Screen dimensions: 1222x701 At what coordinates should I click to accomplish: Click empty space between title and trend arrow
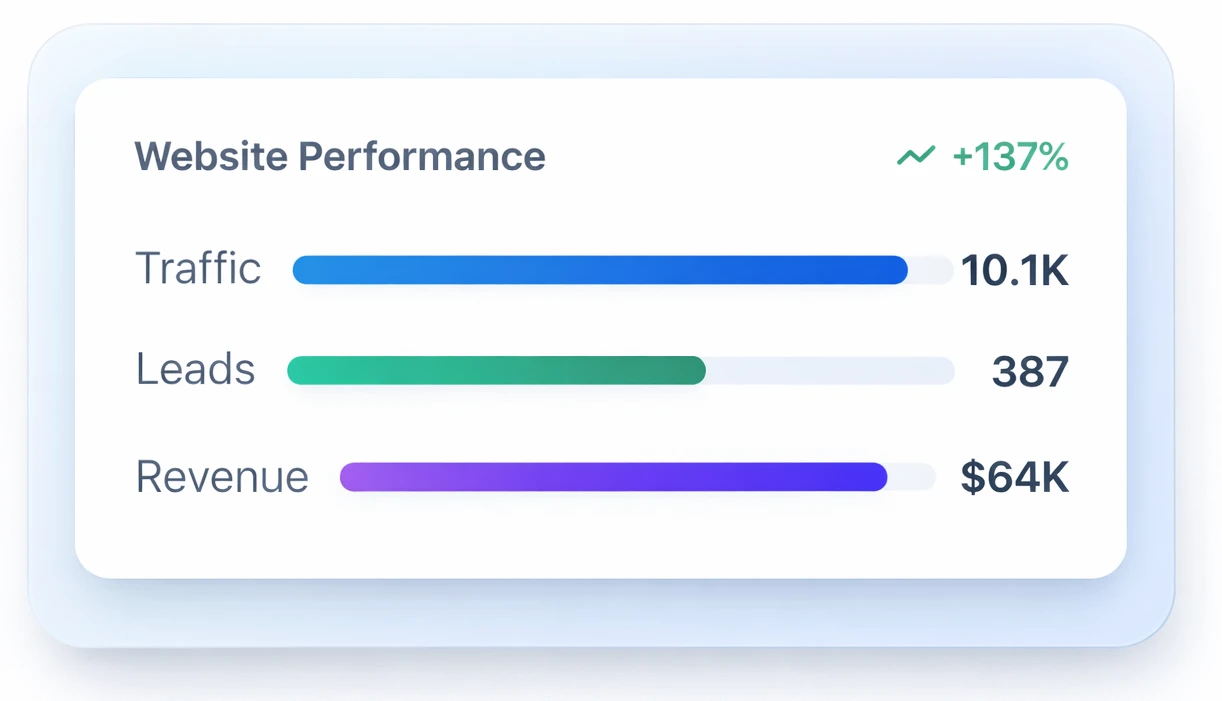(x=720, y=157)
